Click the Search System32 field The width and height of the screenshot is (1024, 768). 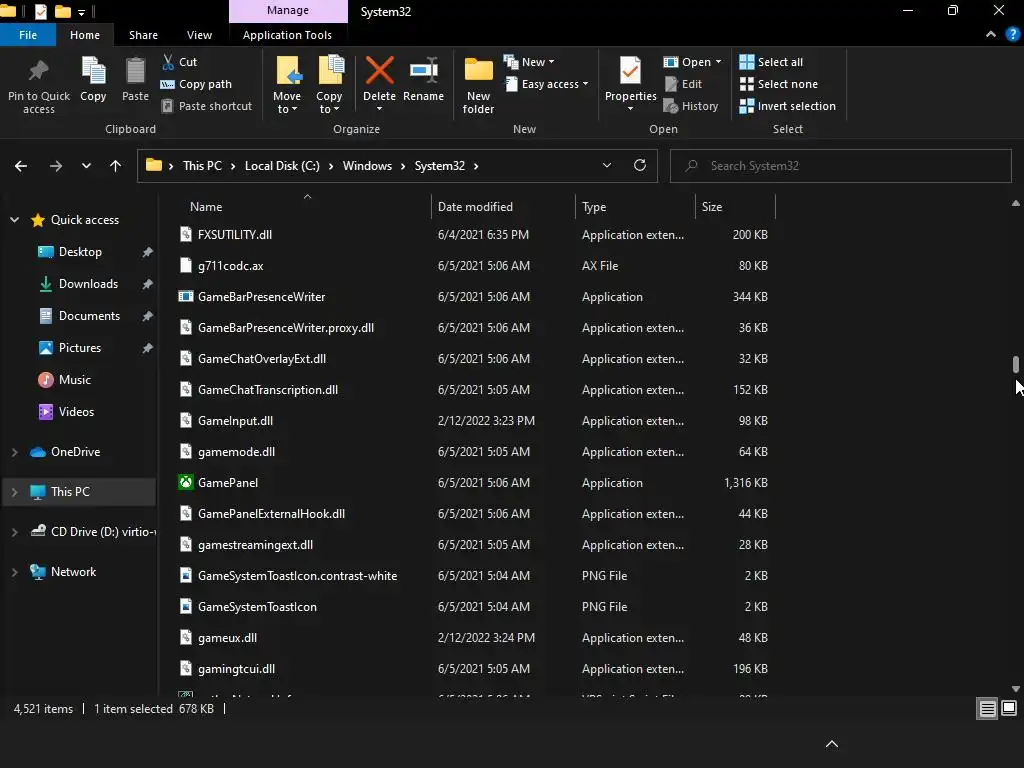(840, 166)
